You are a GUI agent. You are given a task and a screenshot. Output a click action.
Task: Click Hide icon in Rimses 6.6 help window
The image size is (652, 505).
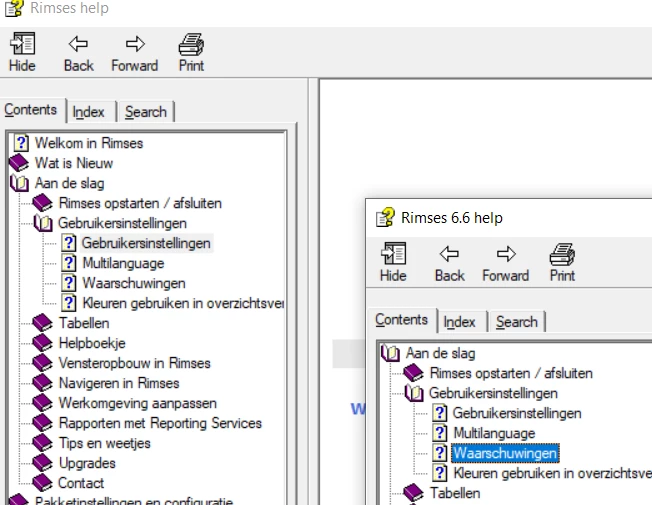pos(393,254)
